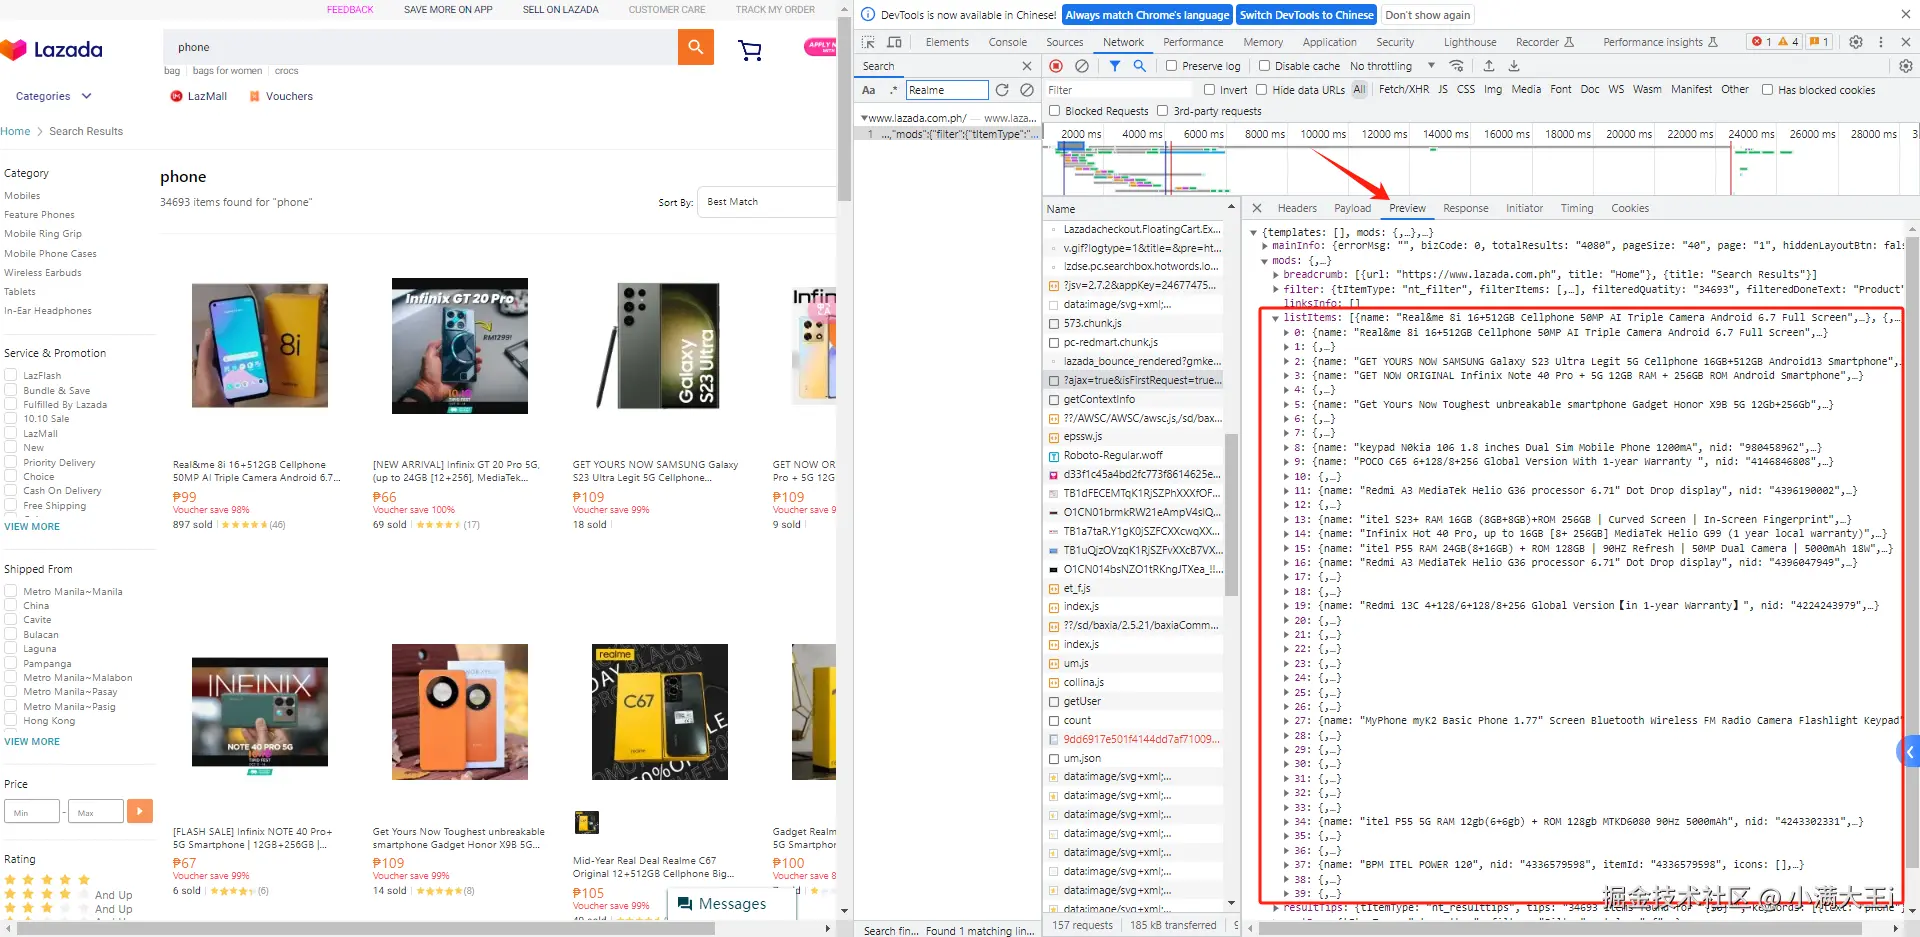Screen dimensions: 1920x937
Task: Click Switch DevTools to Chinese button
Action: pyautogui.click(x=1307, y=15)
